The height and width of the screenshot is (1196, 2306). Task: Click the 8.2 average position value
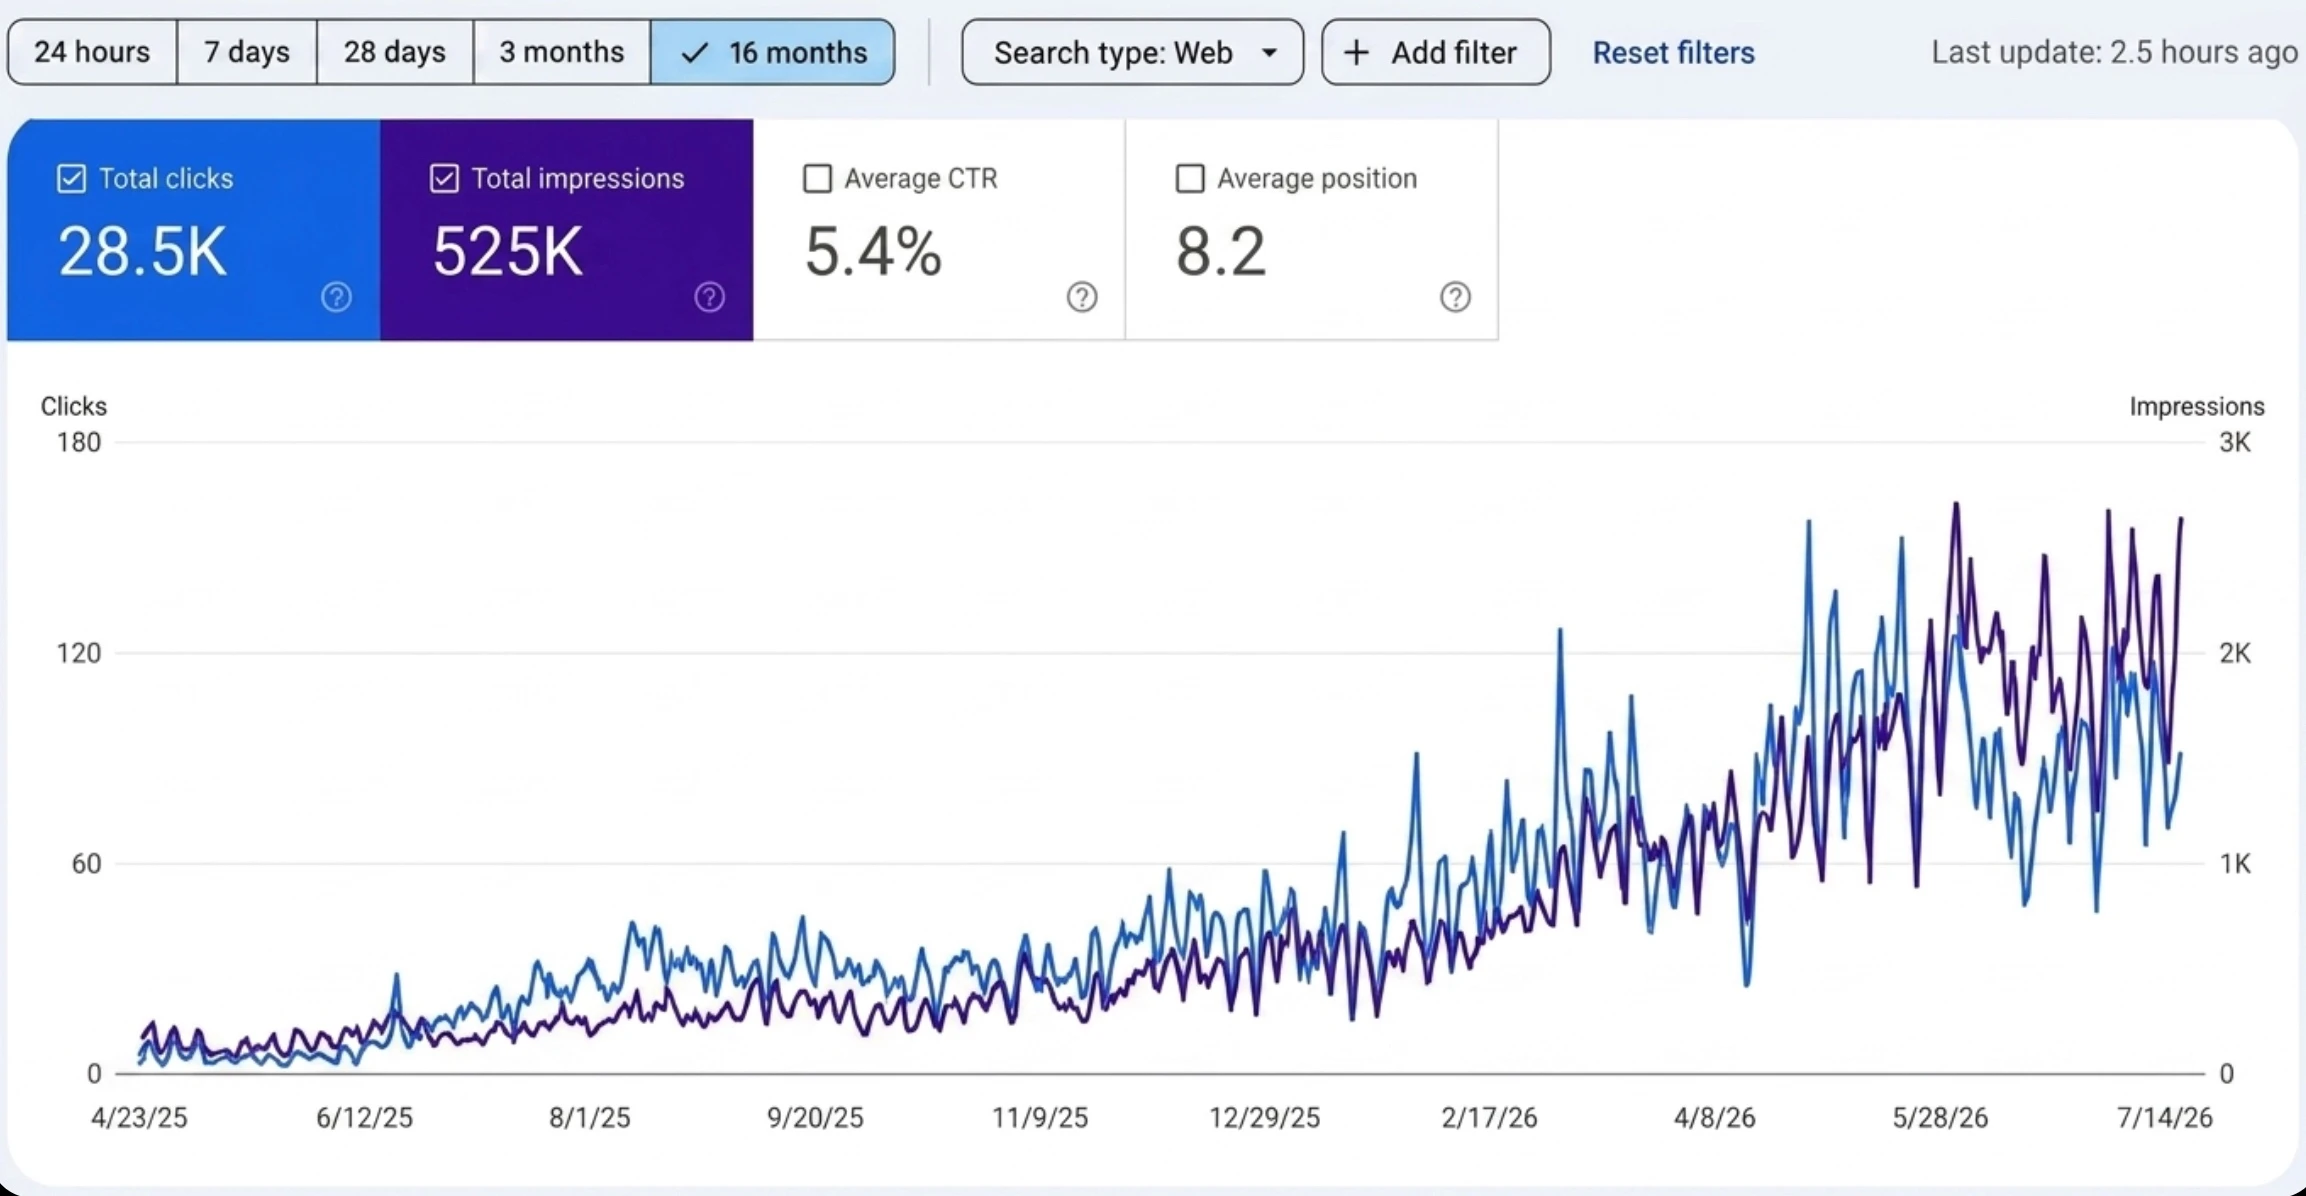[1221, 251]
